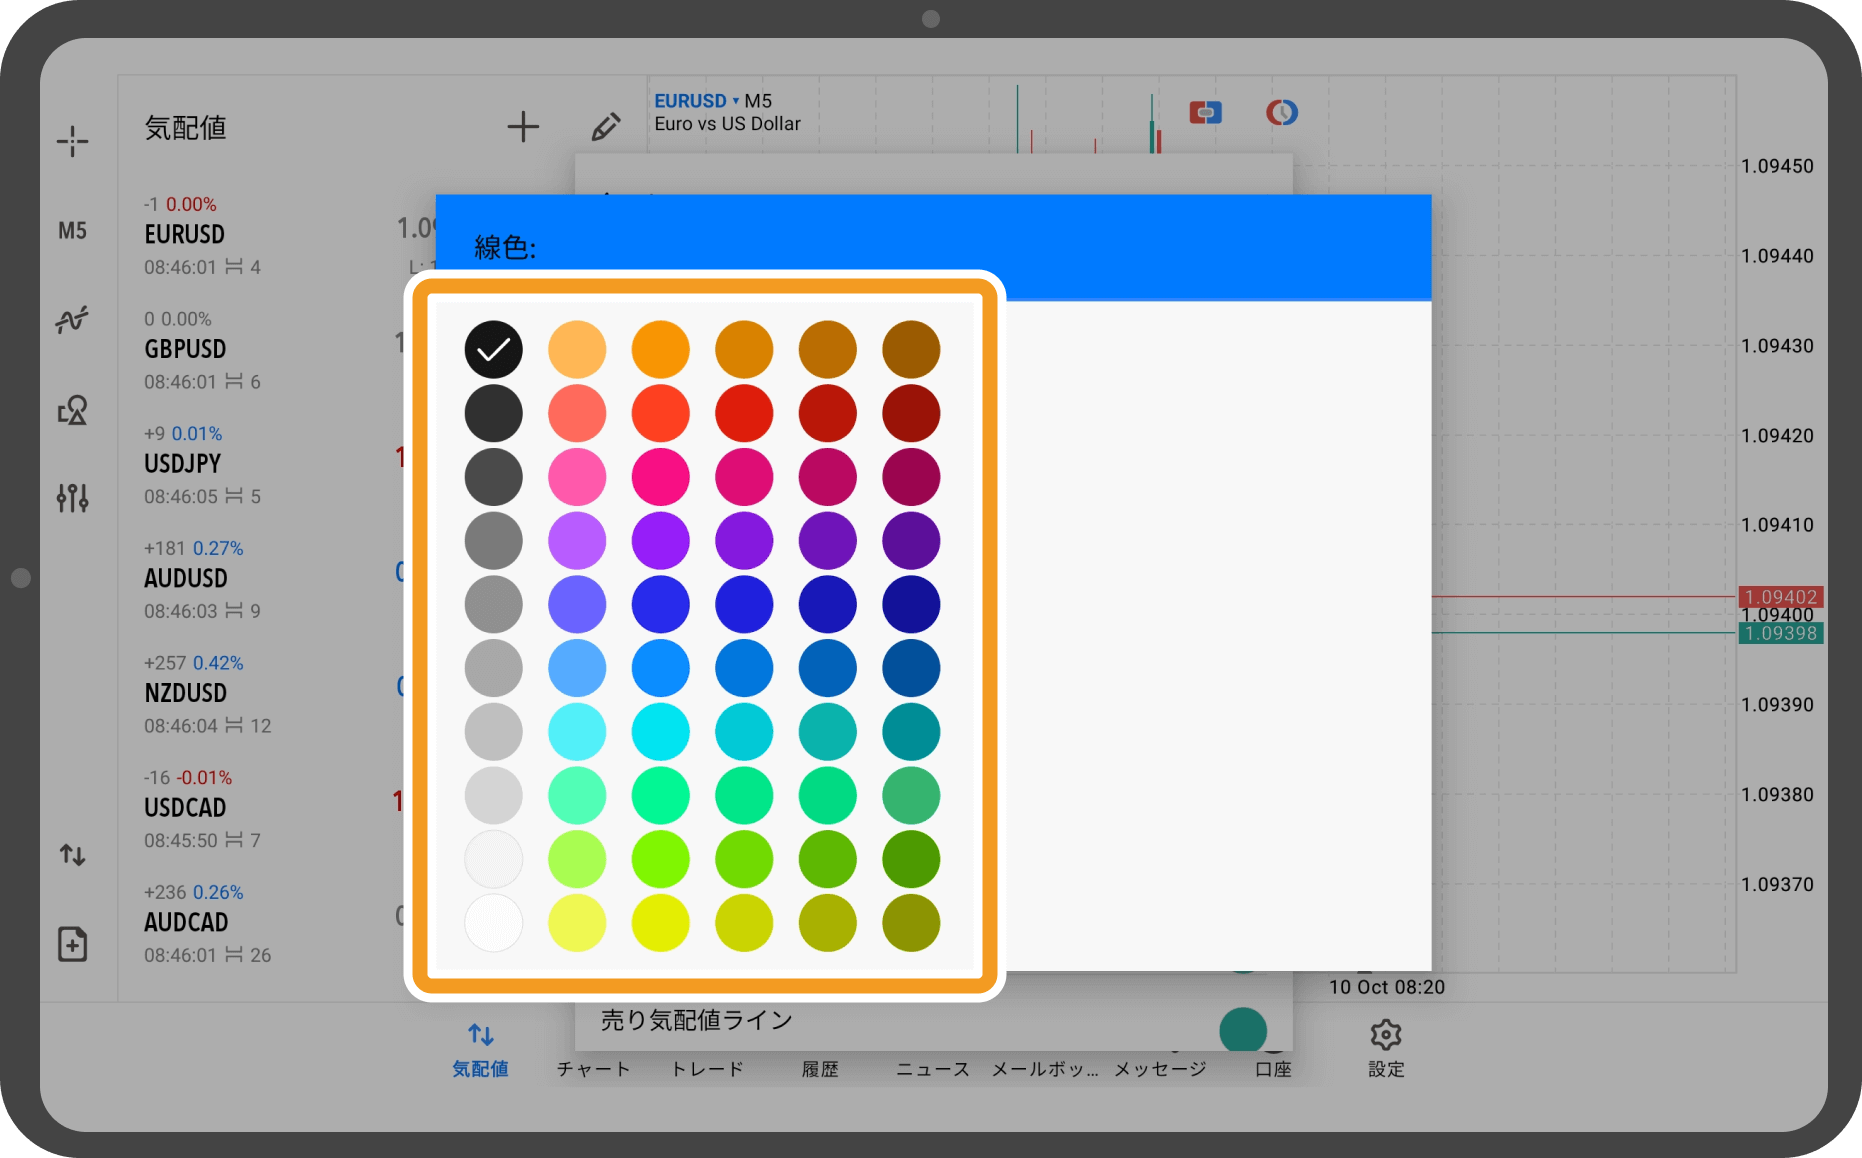Switch to the 履歴 tab
Viewport: 1862px width, 1158px height.
point(820,1069)
